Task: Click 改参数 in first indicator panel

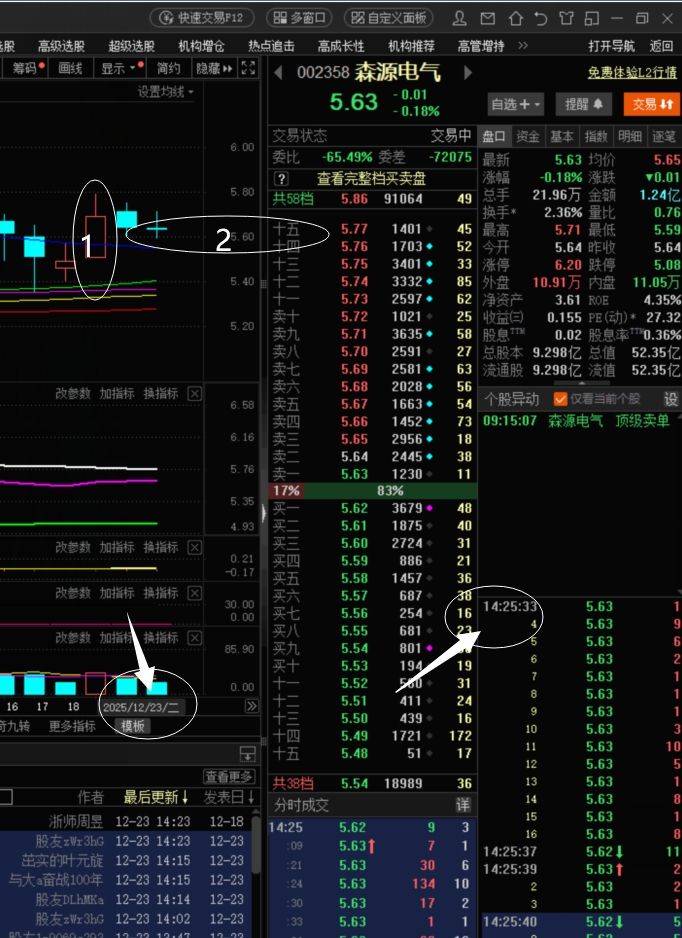Action: [73, 394]
